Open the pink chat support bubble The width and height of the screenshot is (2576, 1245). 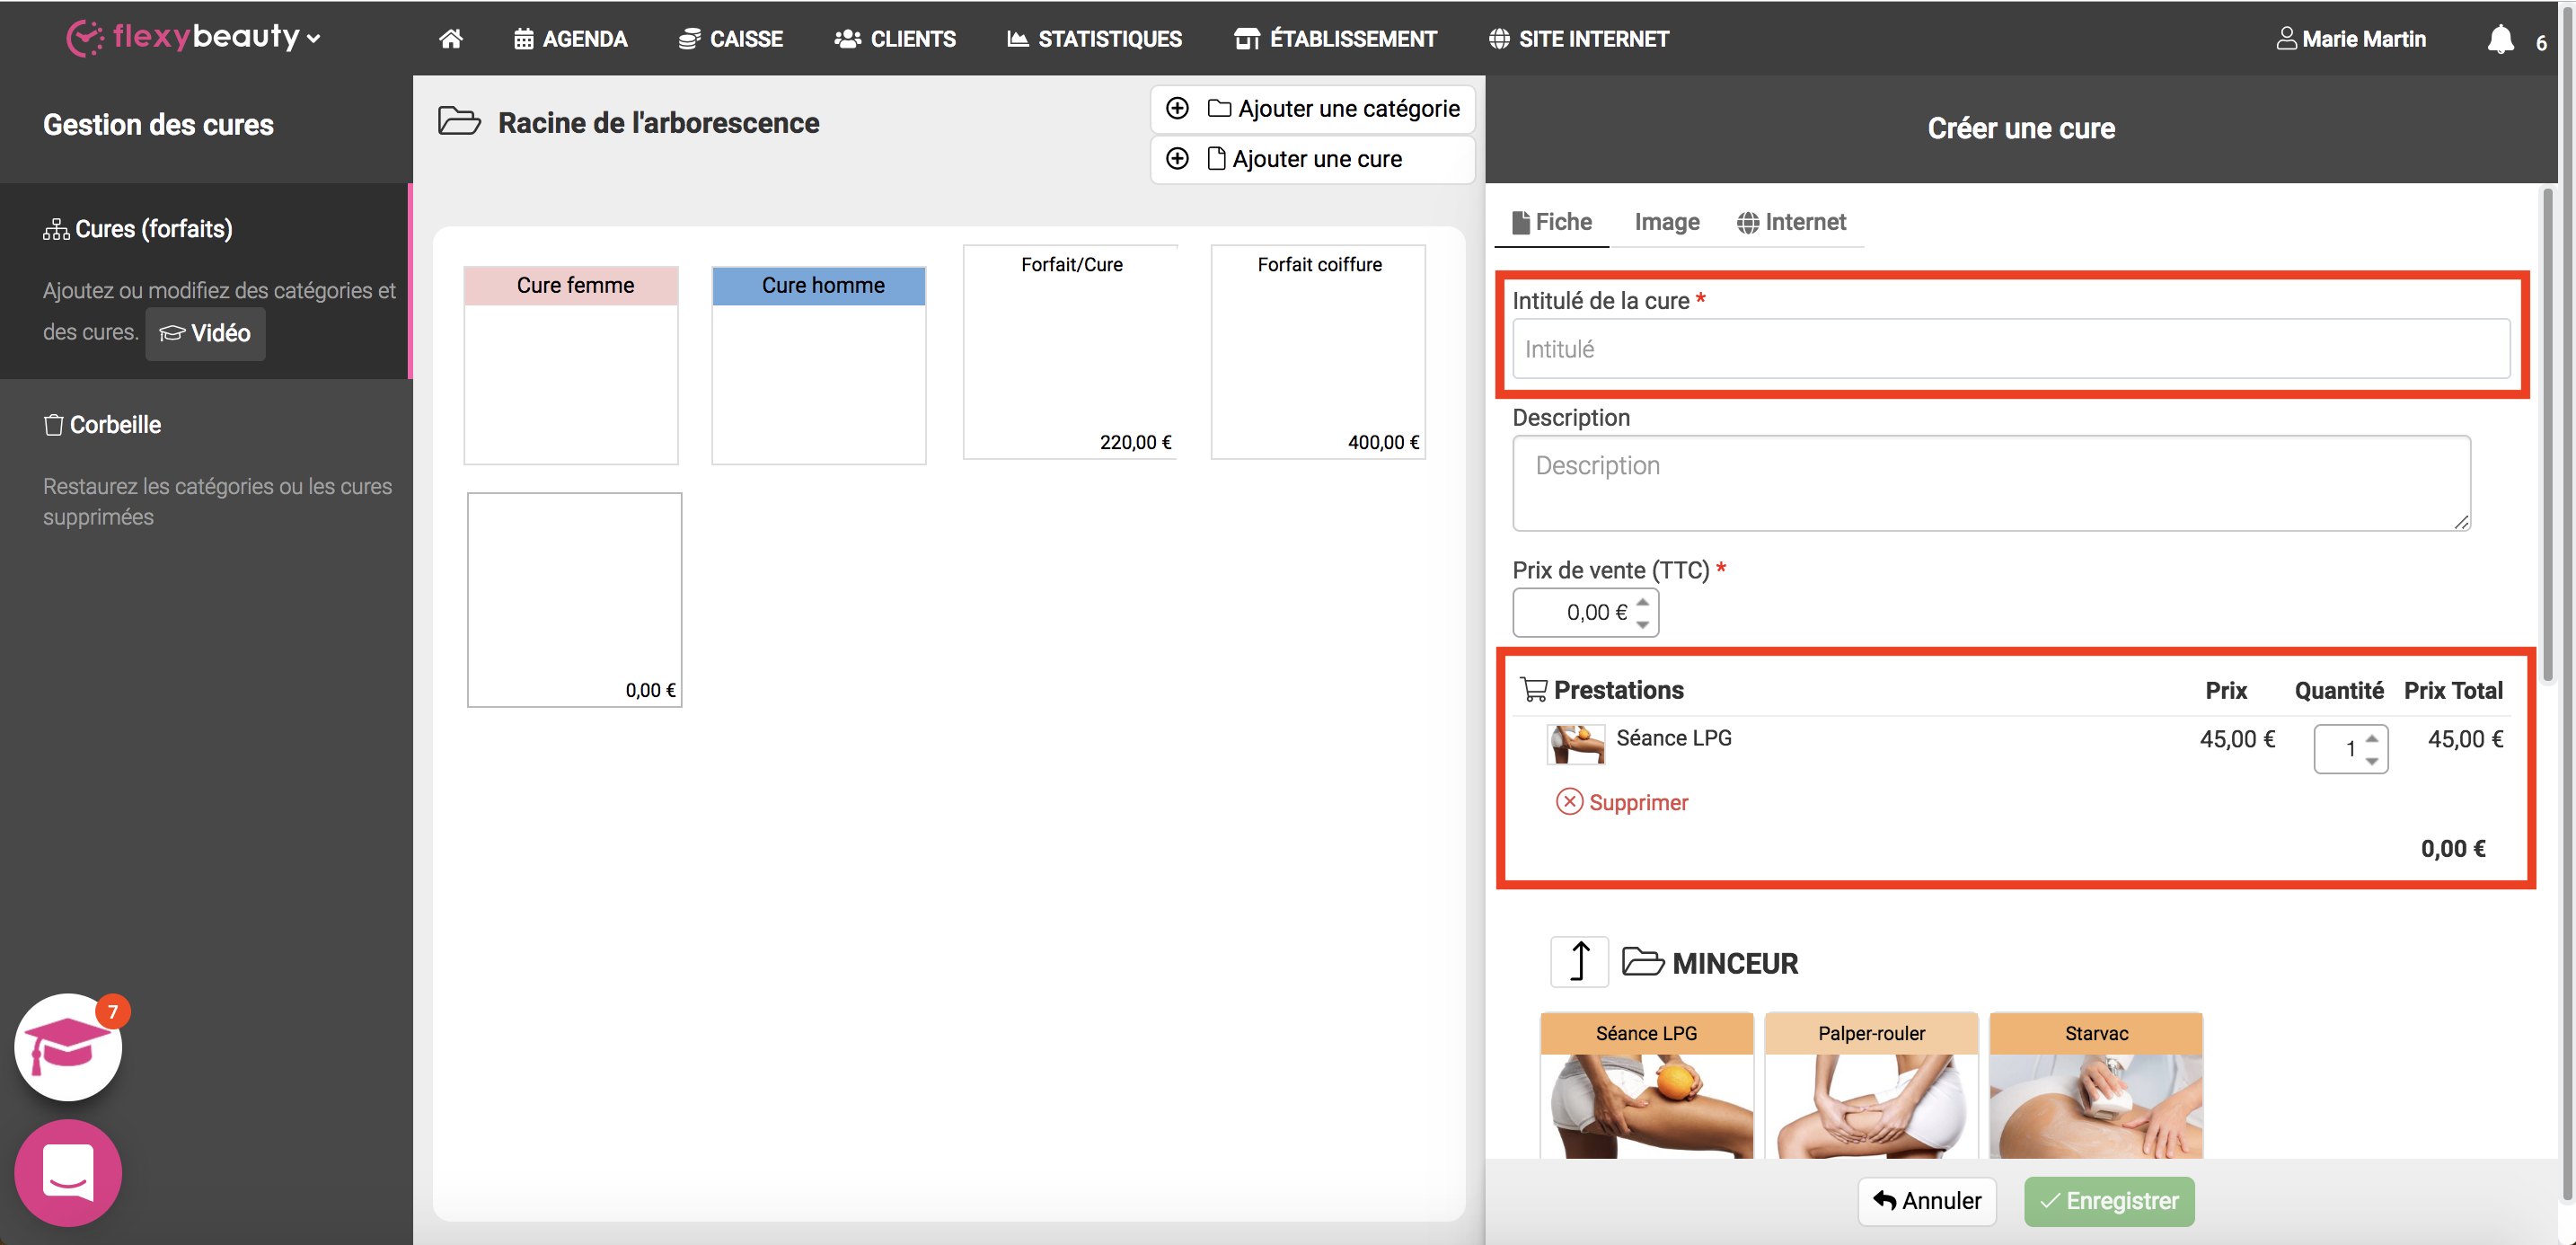(68, 1172)
